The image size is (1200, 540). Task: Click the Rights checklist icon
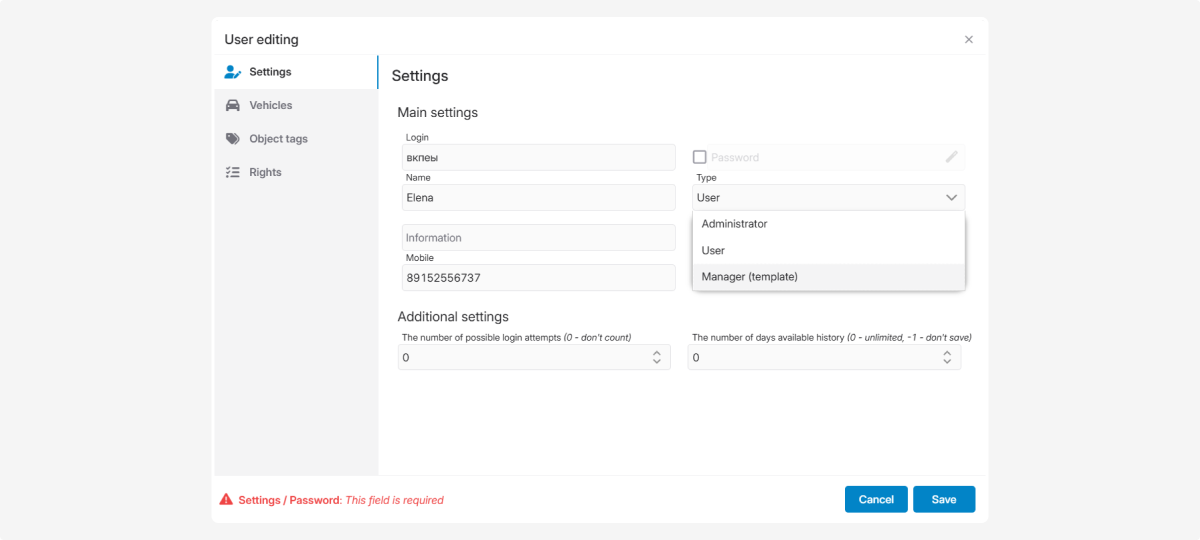click(x=232, y=172)
